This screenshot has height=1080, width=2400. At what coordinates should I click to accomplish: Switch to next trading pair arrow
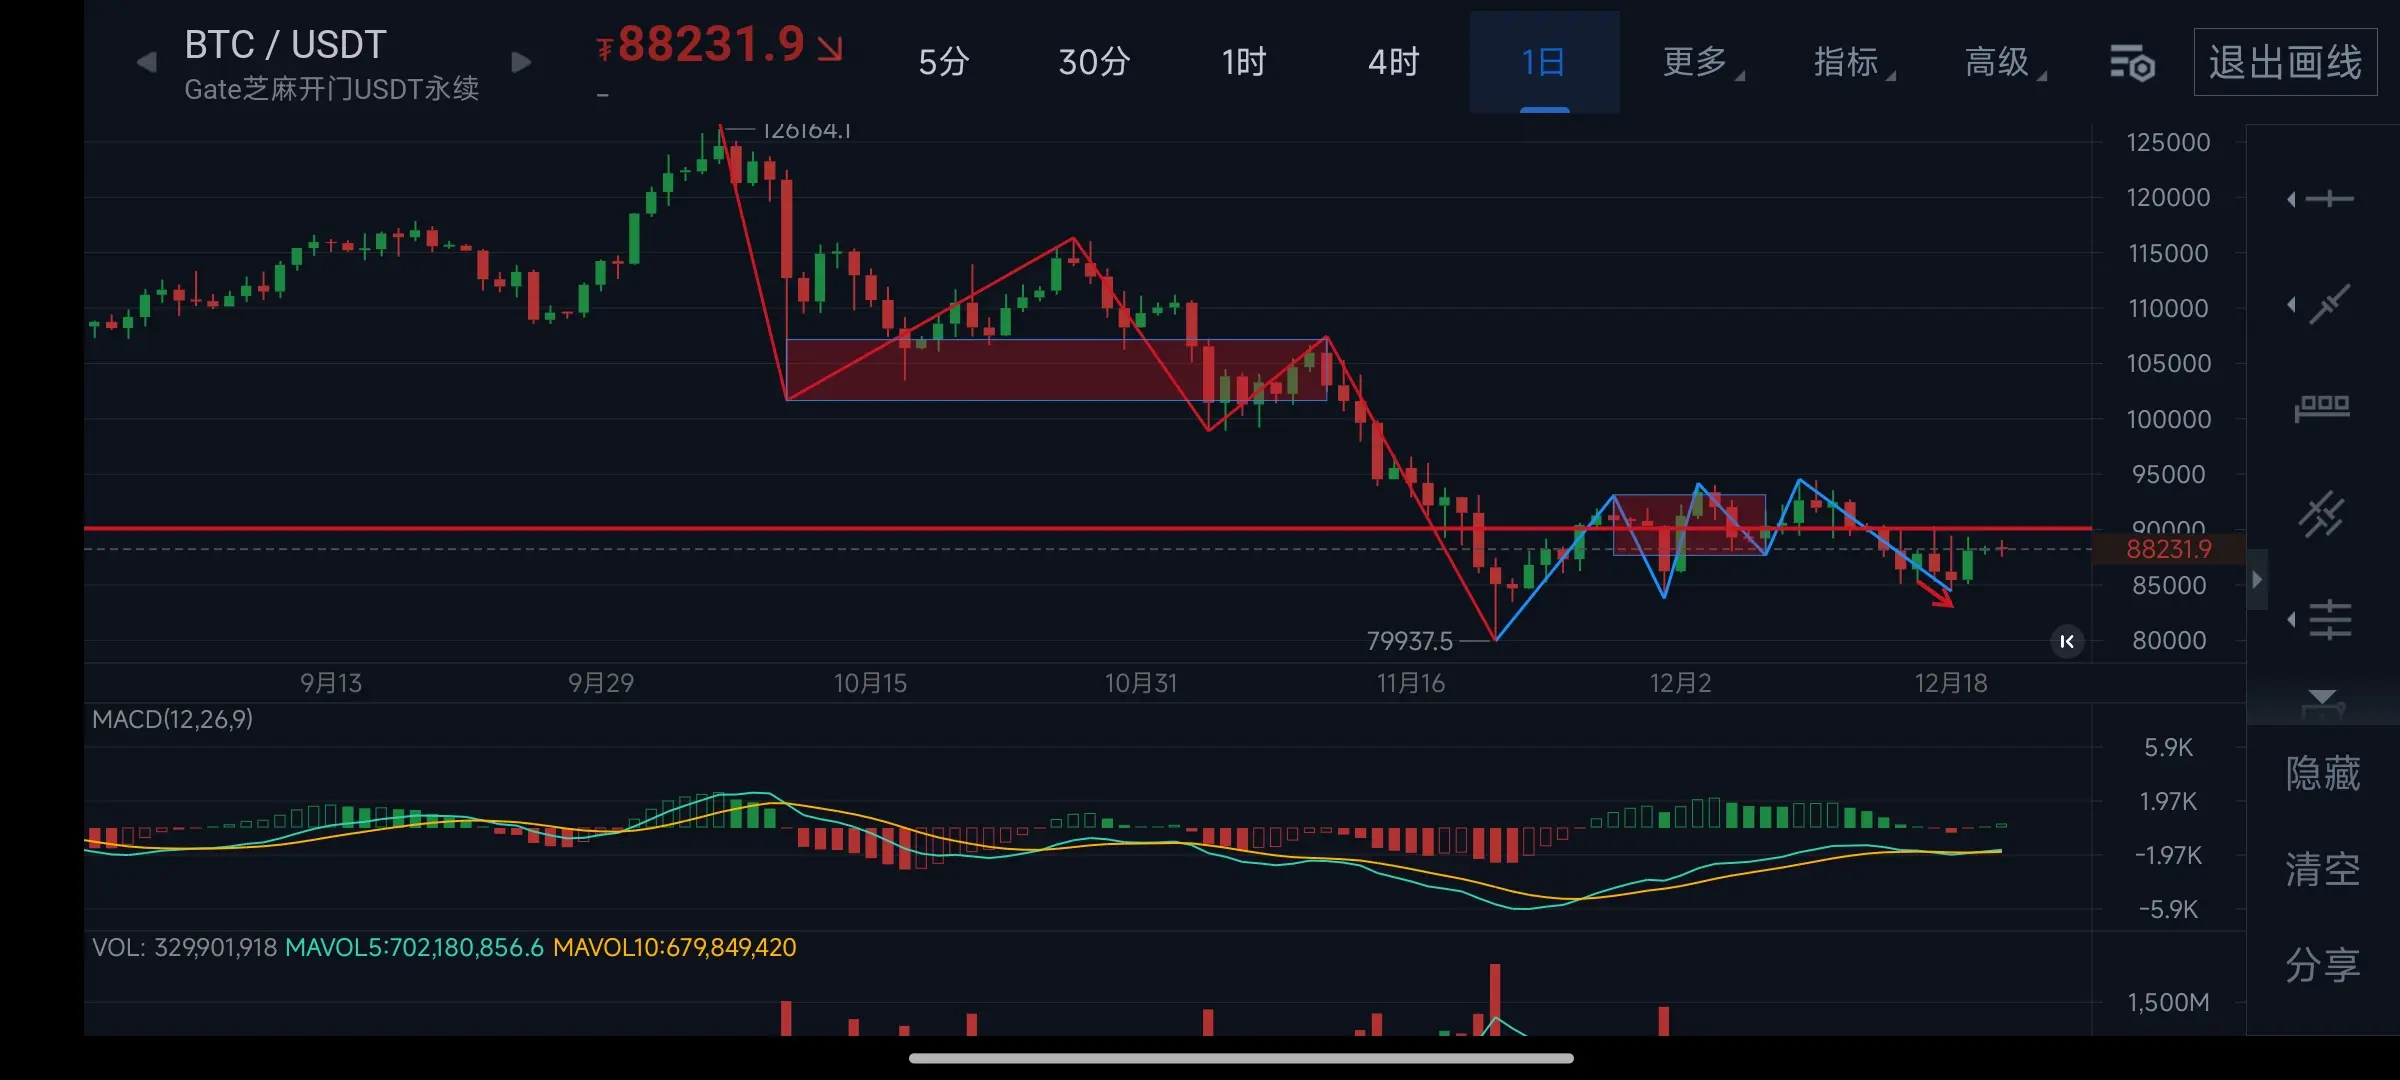coord(520,63)
